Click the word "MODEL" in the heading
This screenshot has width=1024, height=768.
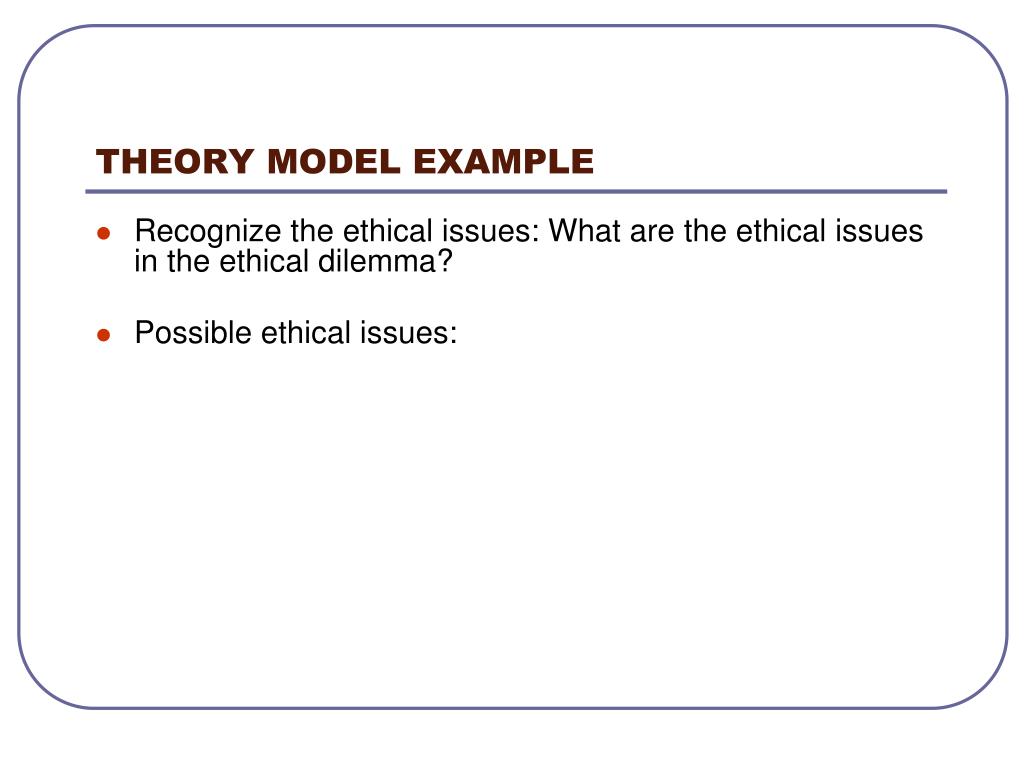(x=333, y=161)
